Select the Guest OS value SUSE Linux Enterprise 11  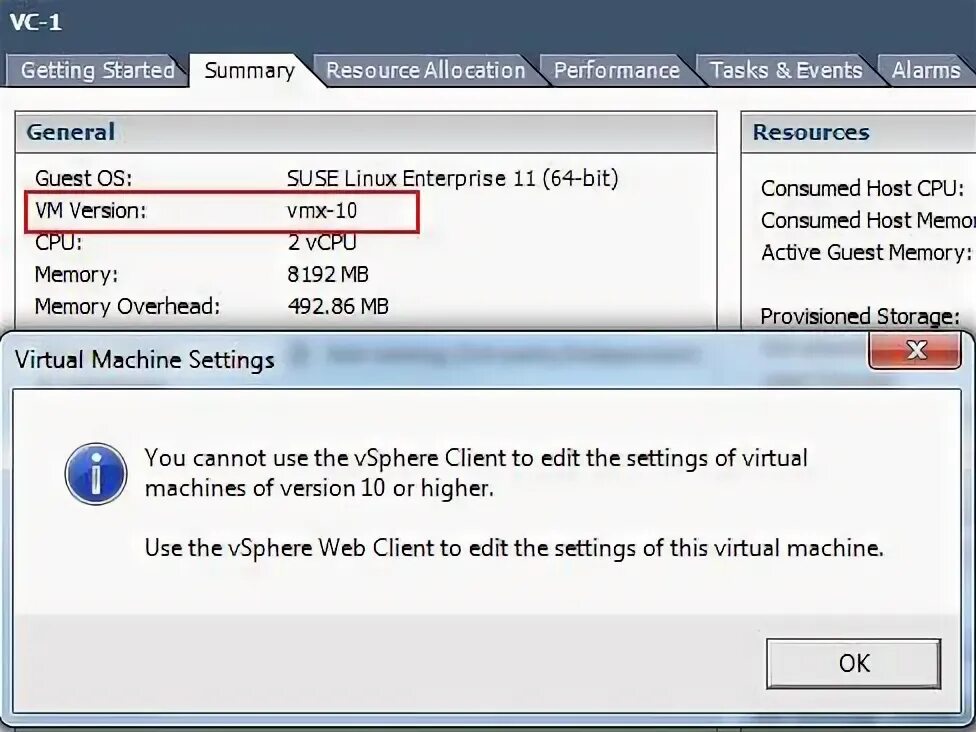click(453, 179)
